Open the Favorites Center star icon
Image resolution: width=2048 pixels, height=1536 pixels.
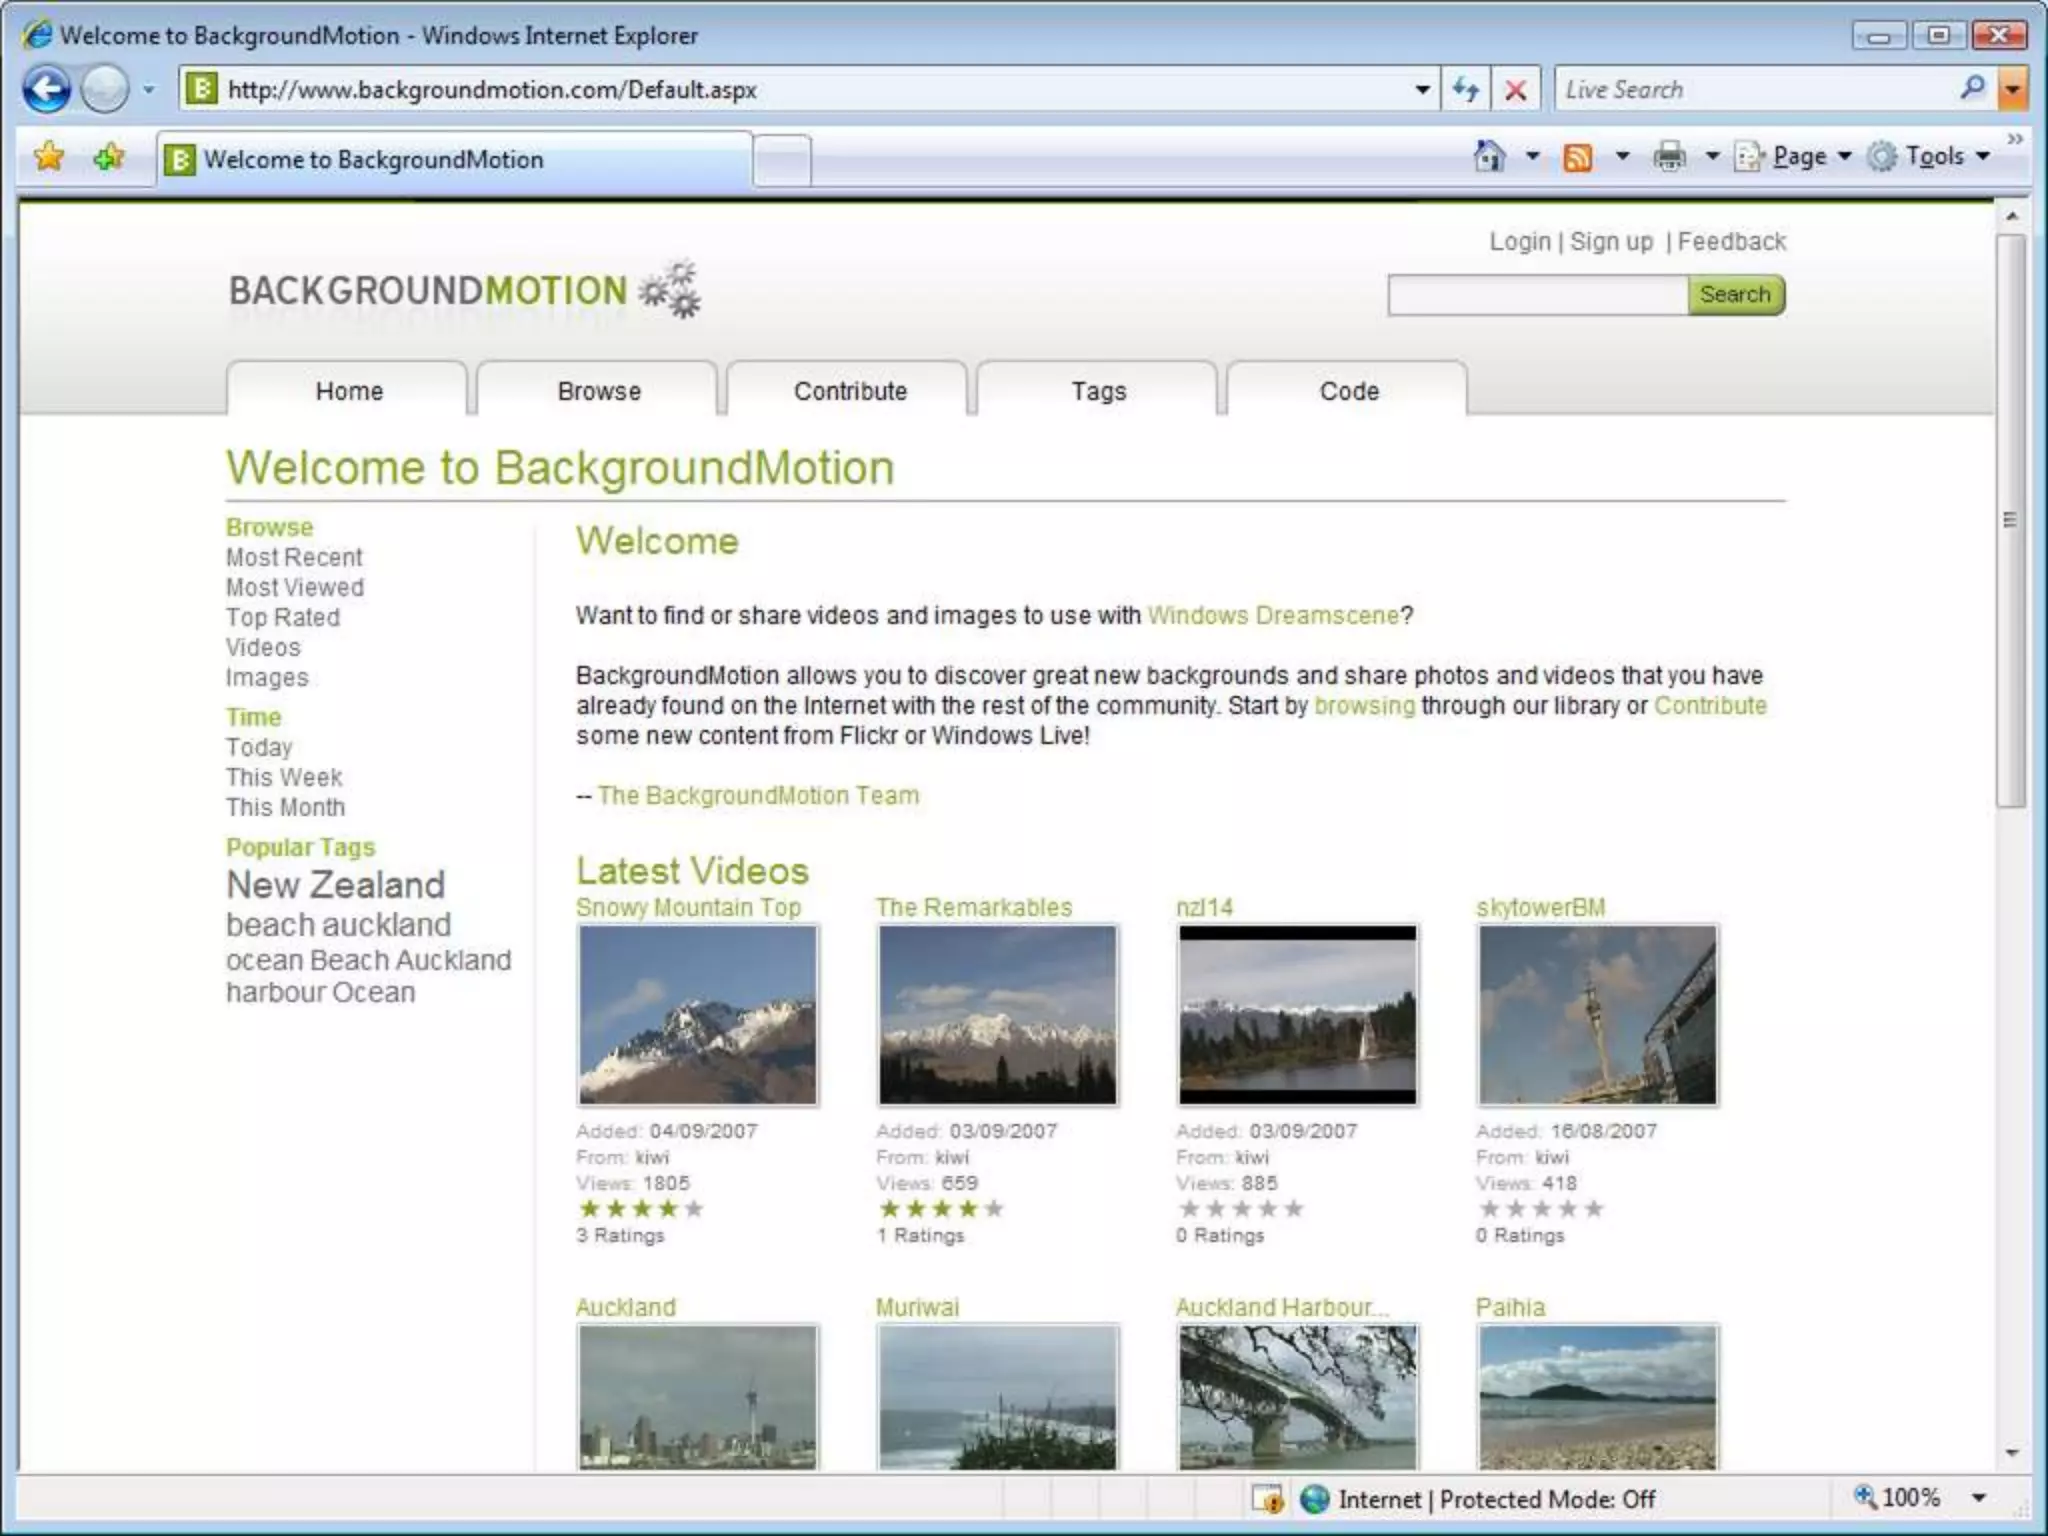point(48,156)
